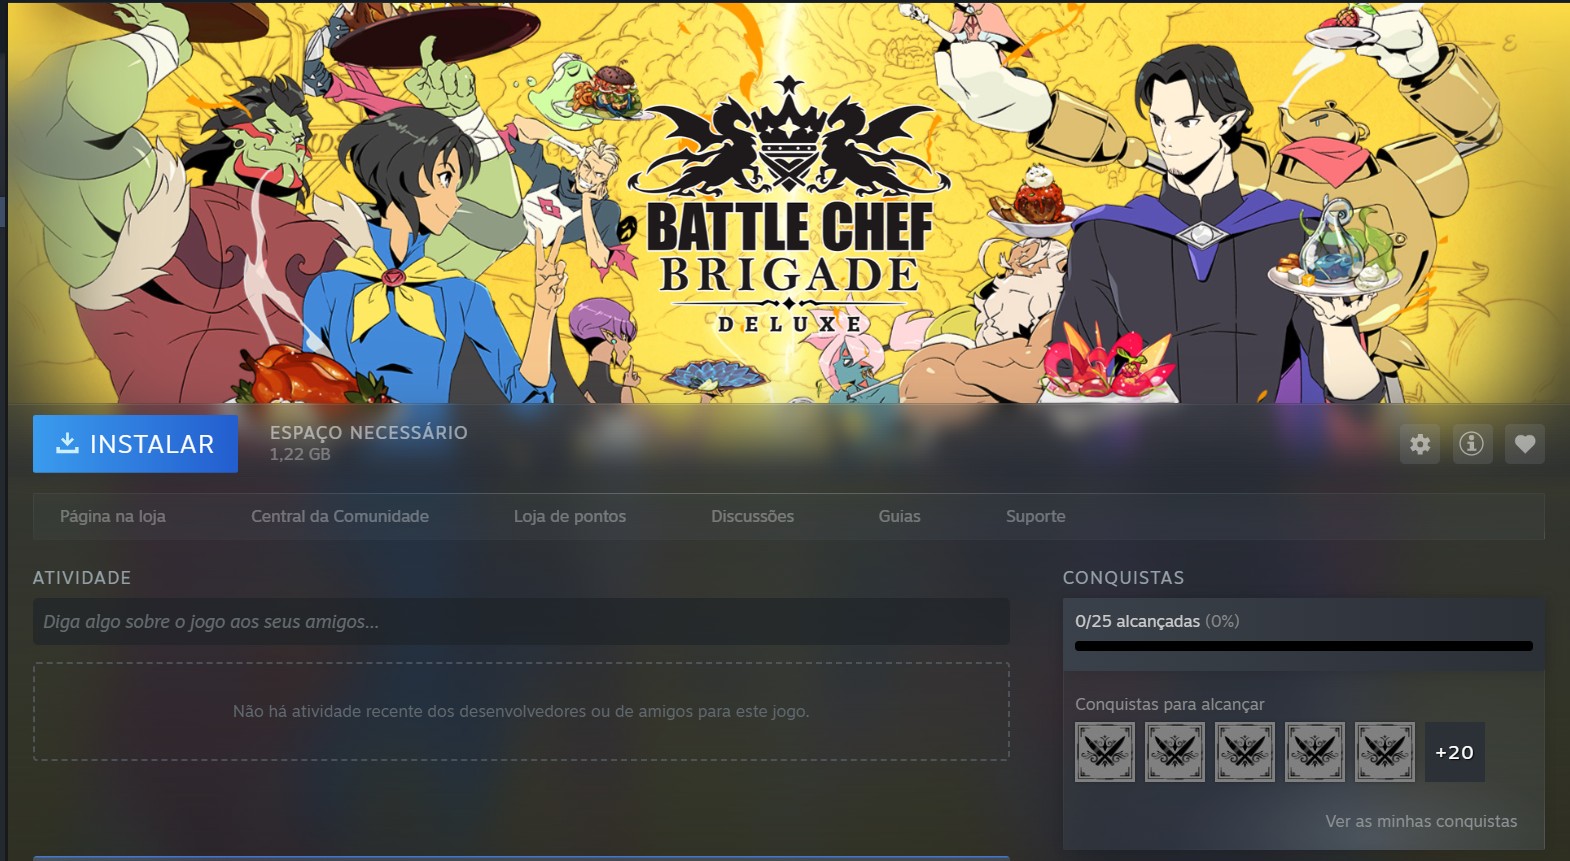Show game info via the information icon

coord(1472,444)
